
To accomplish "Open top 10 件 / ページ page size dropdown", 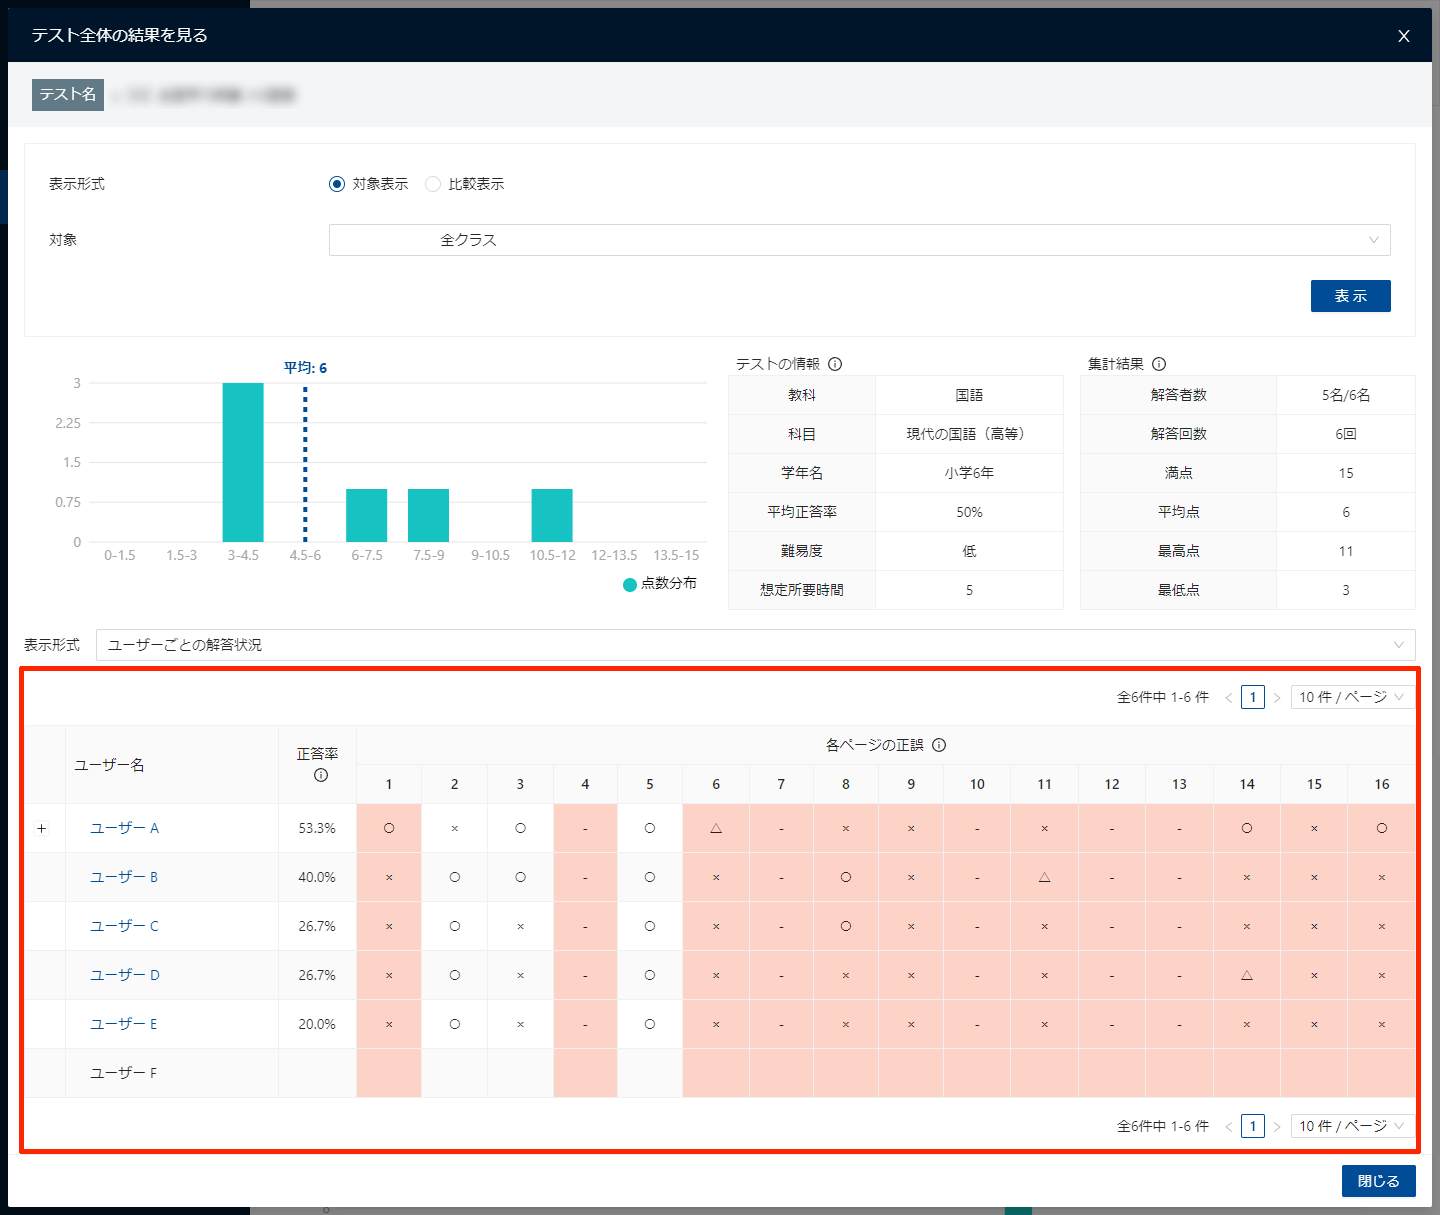I will coord(1351,697).
